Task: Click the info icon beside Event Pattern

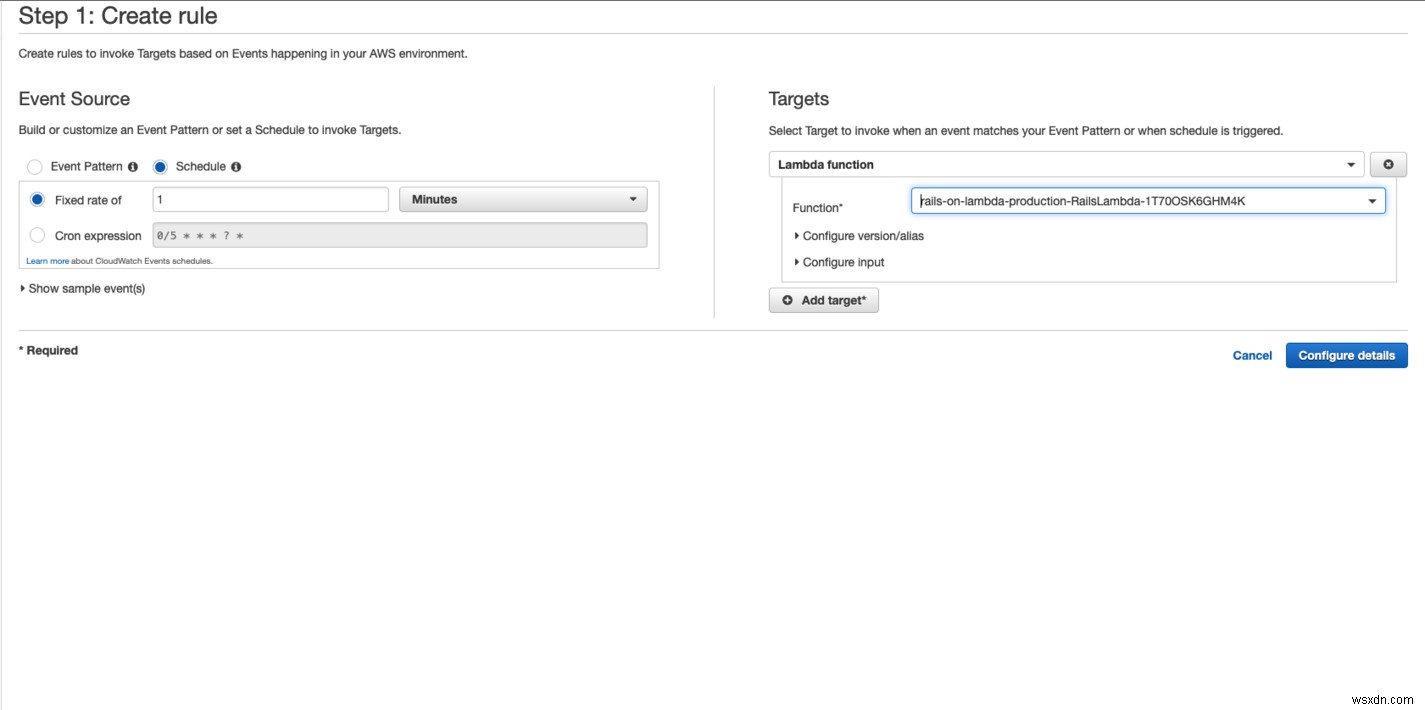Action: tap(133, 166)
